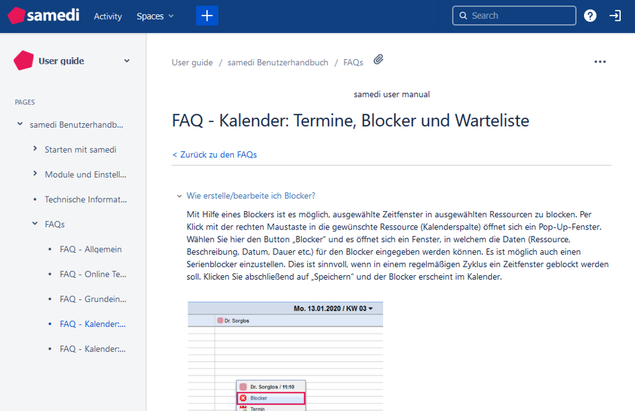Focus the Search input field

(x=514, y=16)
